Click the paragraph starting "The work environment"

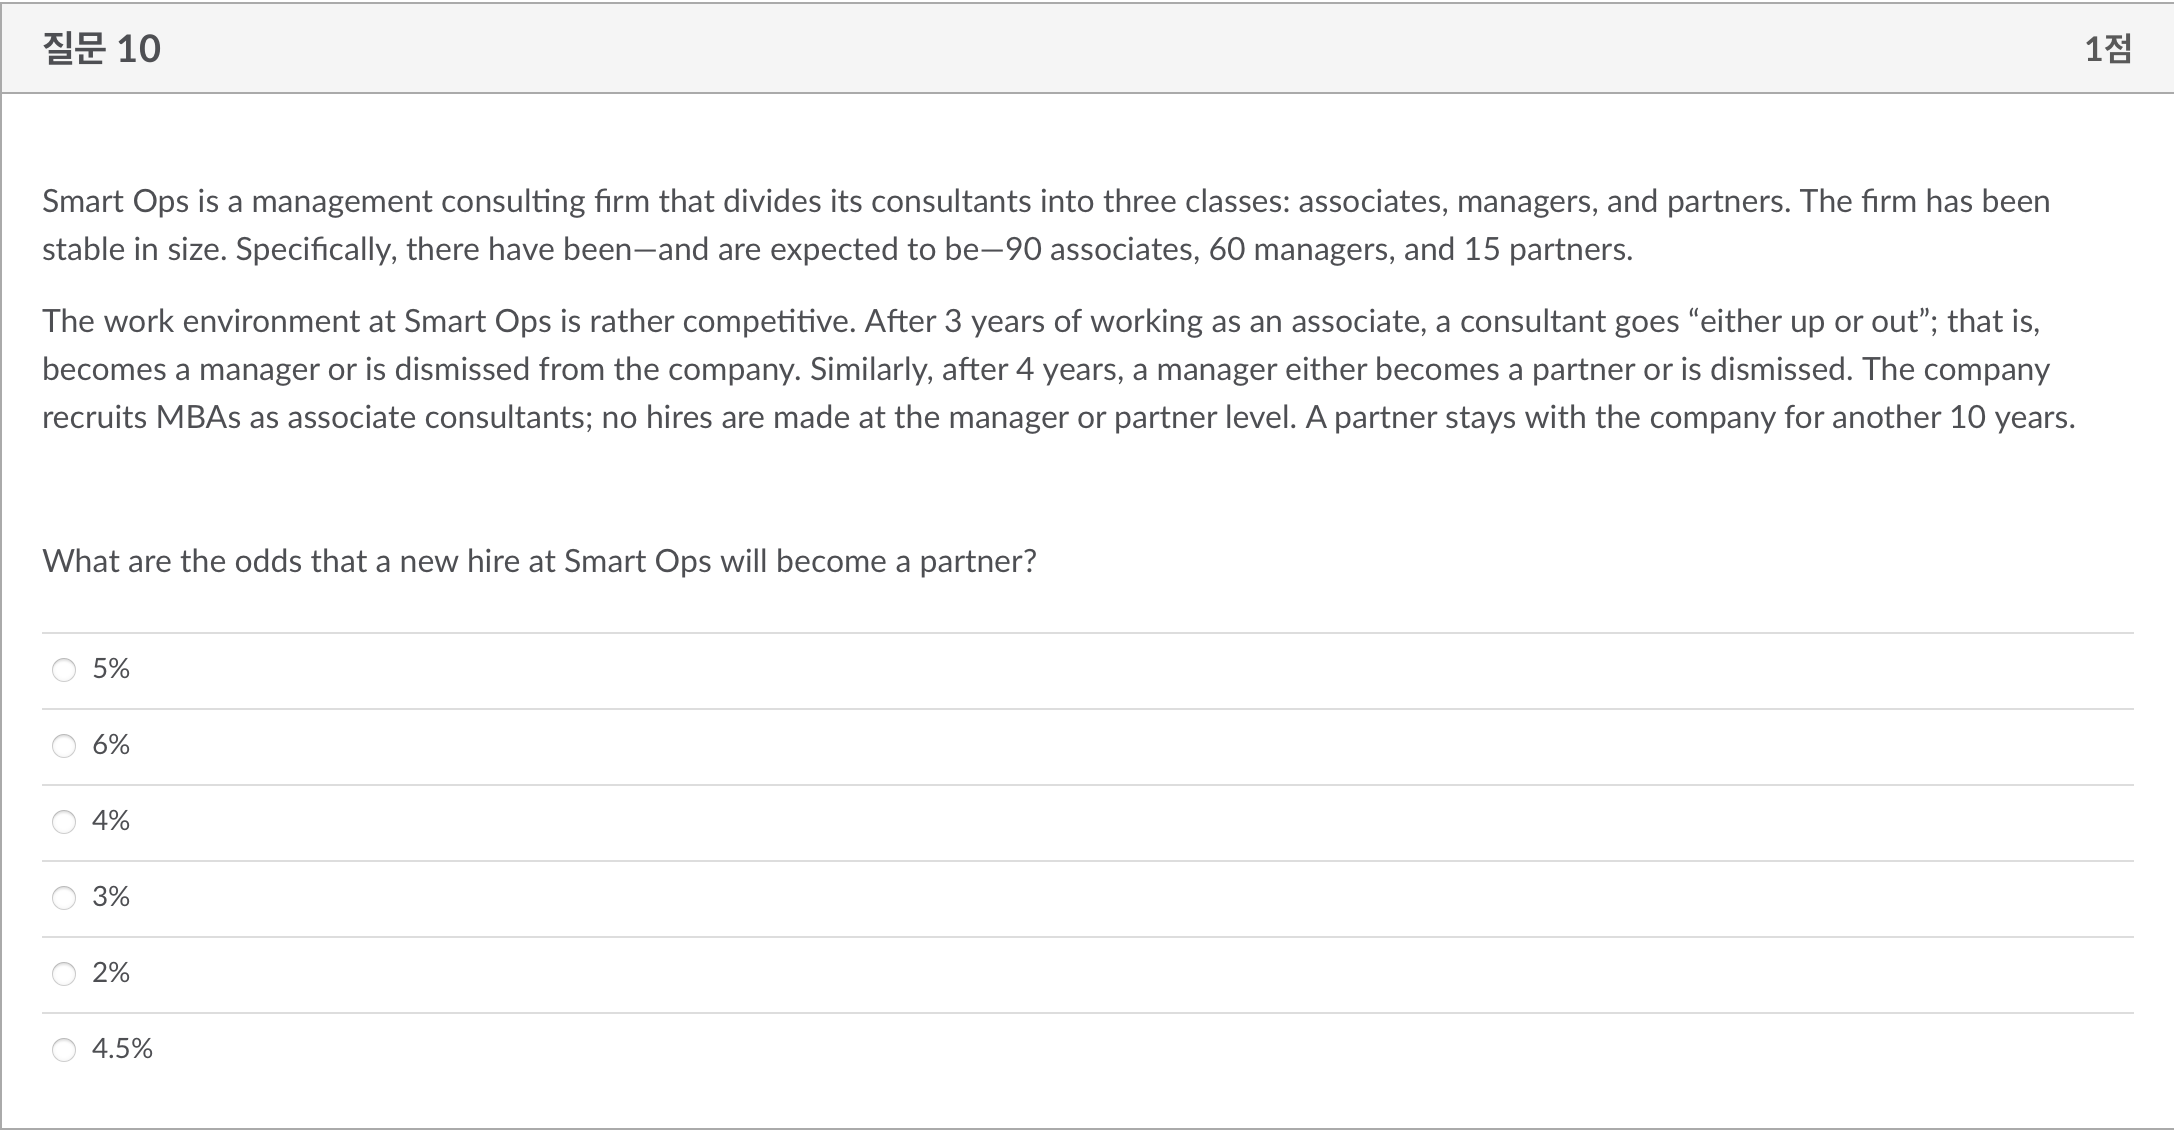pyautogui.click(x=1058, y=369)
